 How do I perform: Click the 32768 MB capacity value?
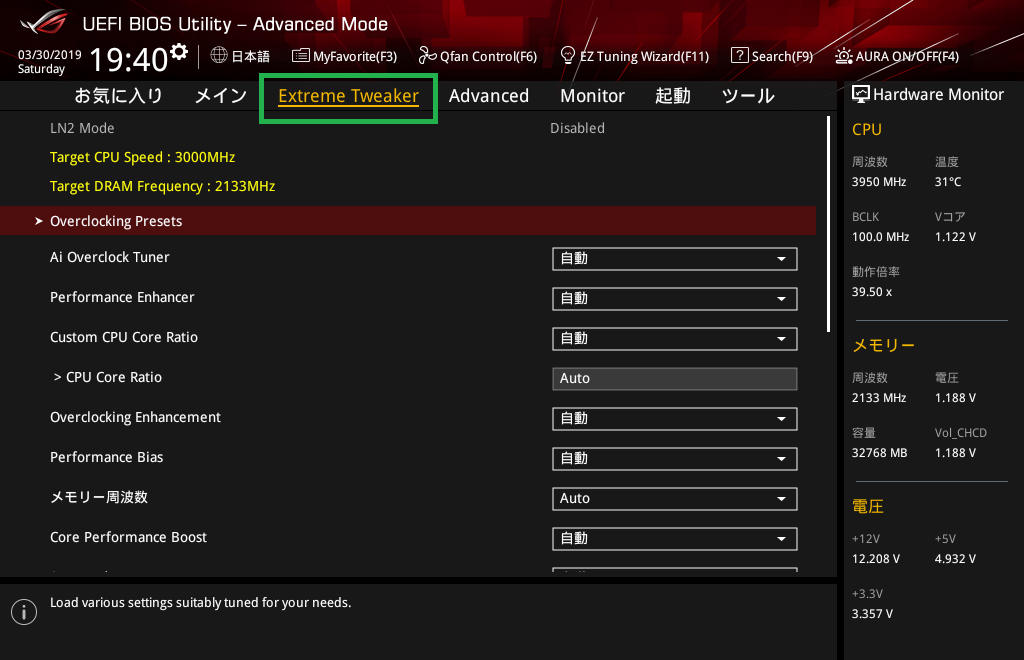point(880,453)
